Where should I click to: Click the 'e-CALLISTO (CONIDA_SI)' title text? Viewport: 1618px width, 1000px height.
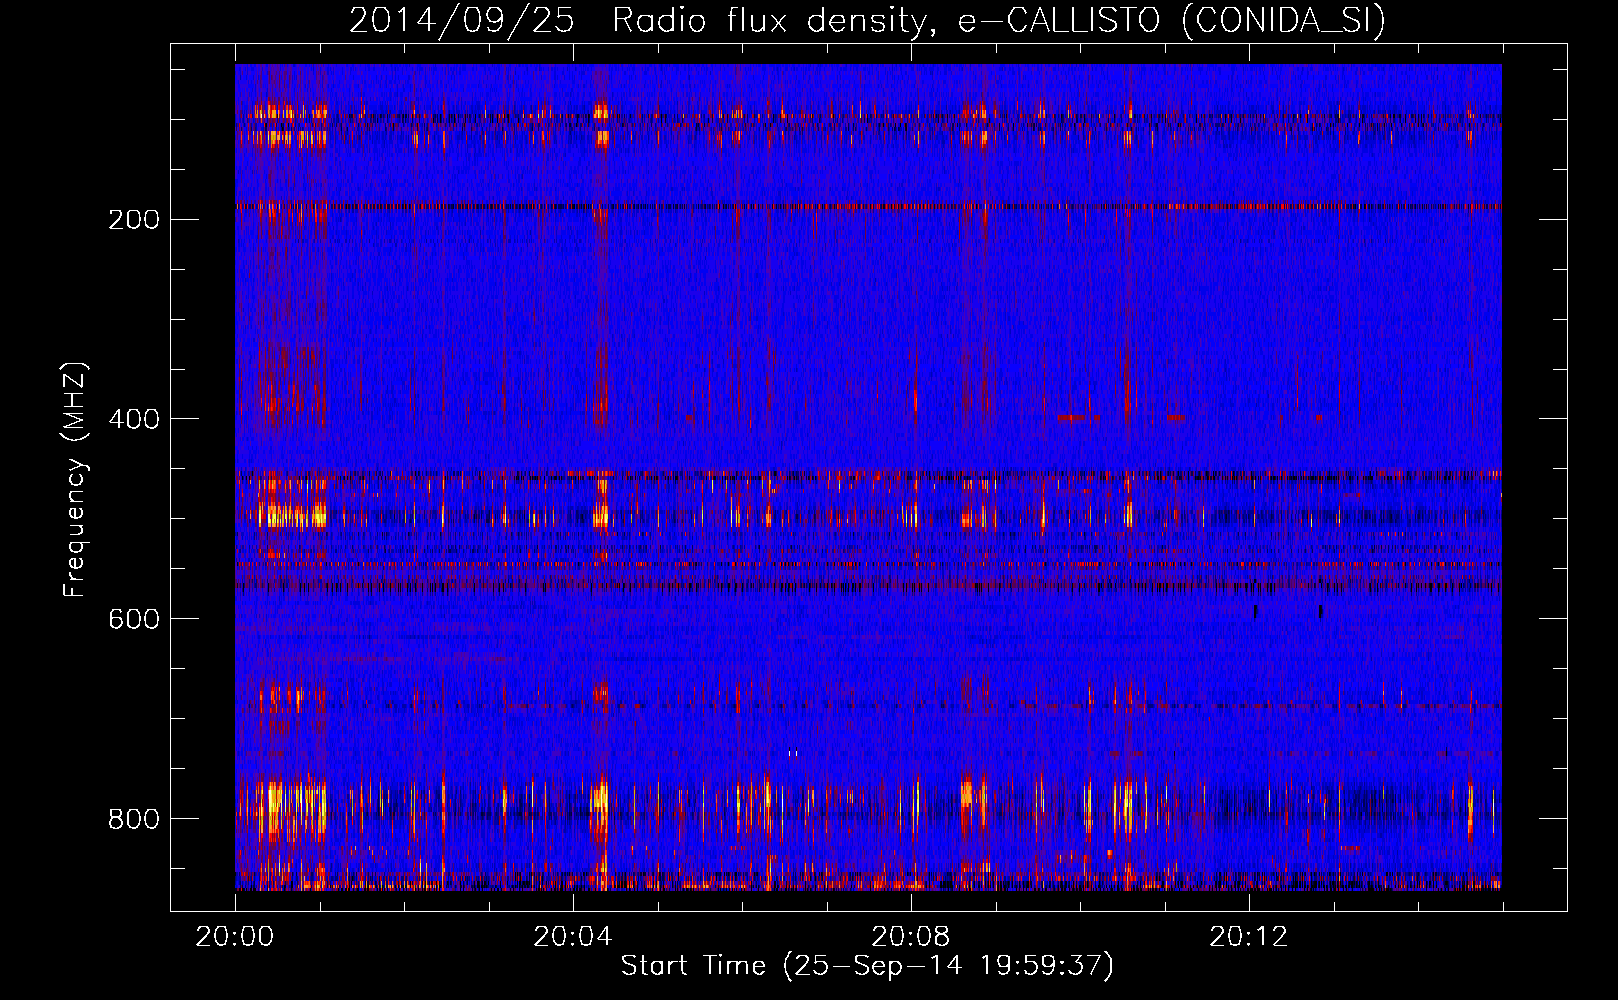pos(1172,21)
